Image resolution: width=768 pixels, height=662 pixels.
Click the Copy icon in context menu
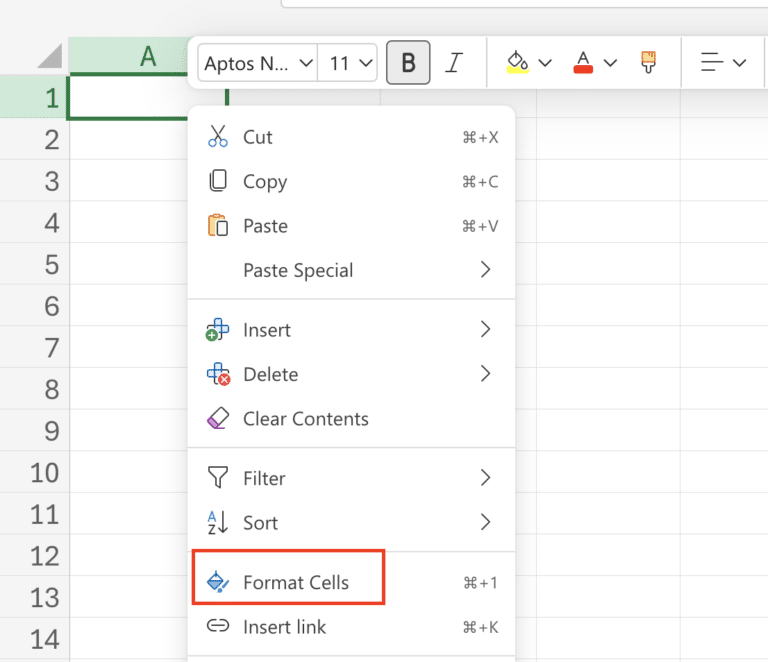[x=217, y=181]
